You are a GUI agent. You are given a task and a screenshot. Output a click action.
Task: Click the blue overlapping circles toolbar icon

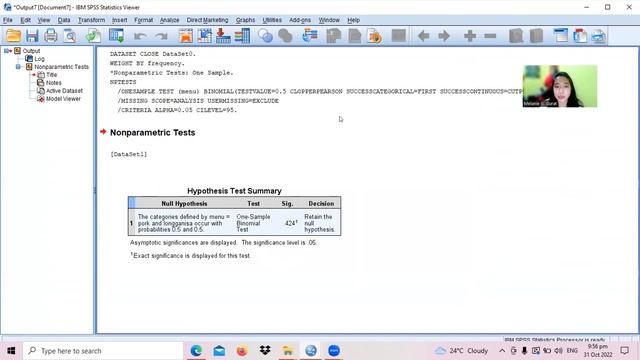(266, 36)
